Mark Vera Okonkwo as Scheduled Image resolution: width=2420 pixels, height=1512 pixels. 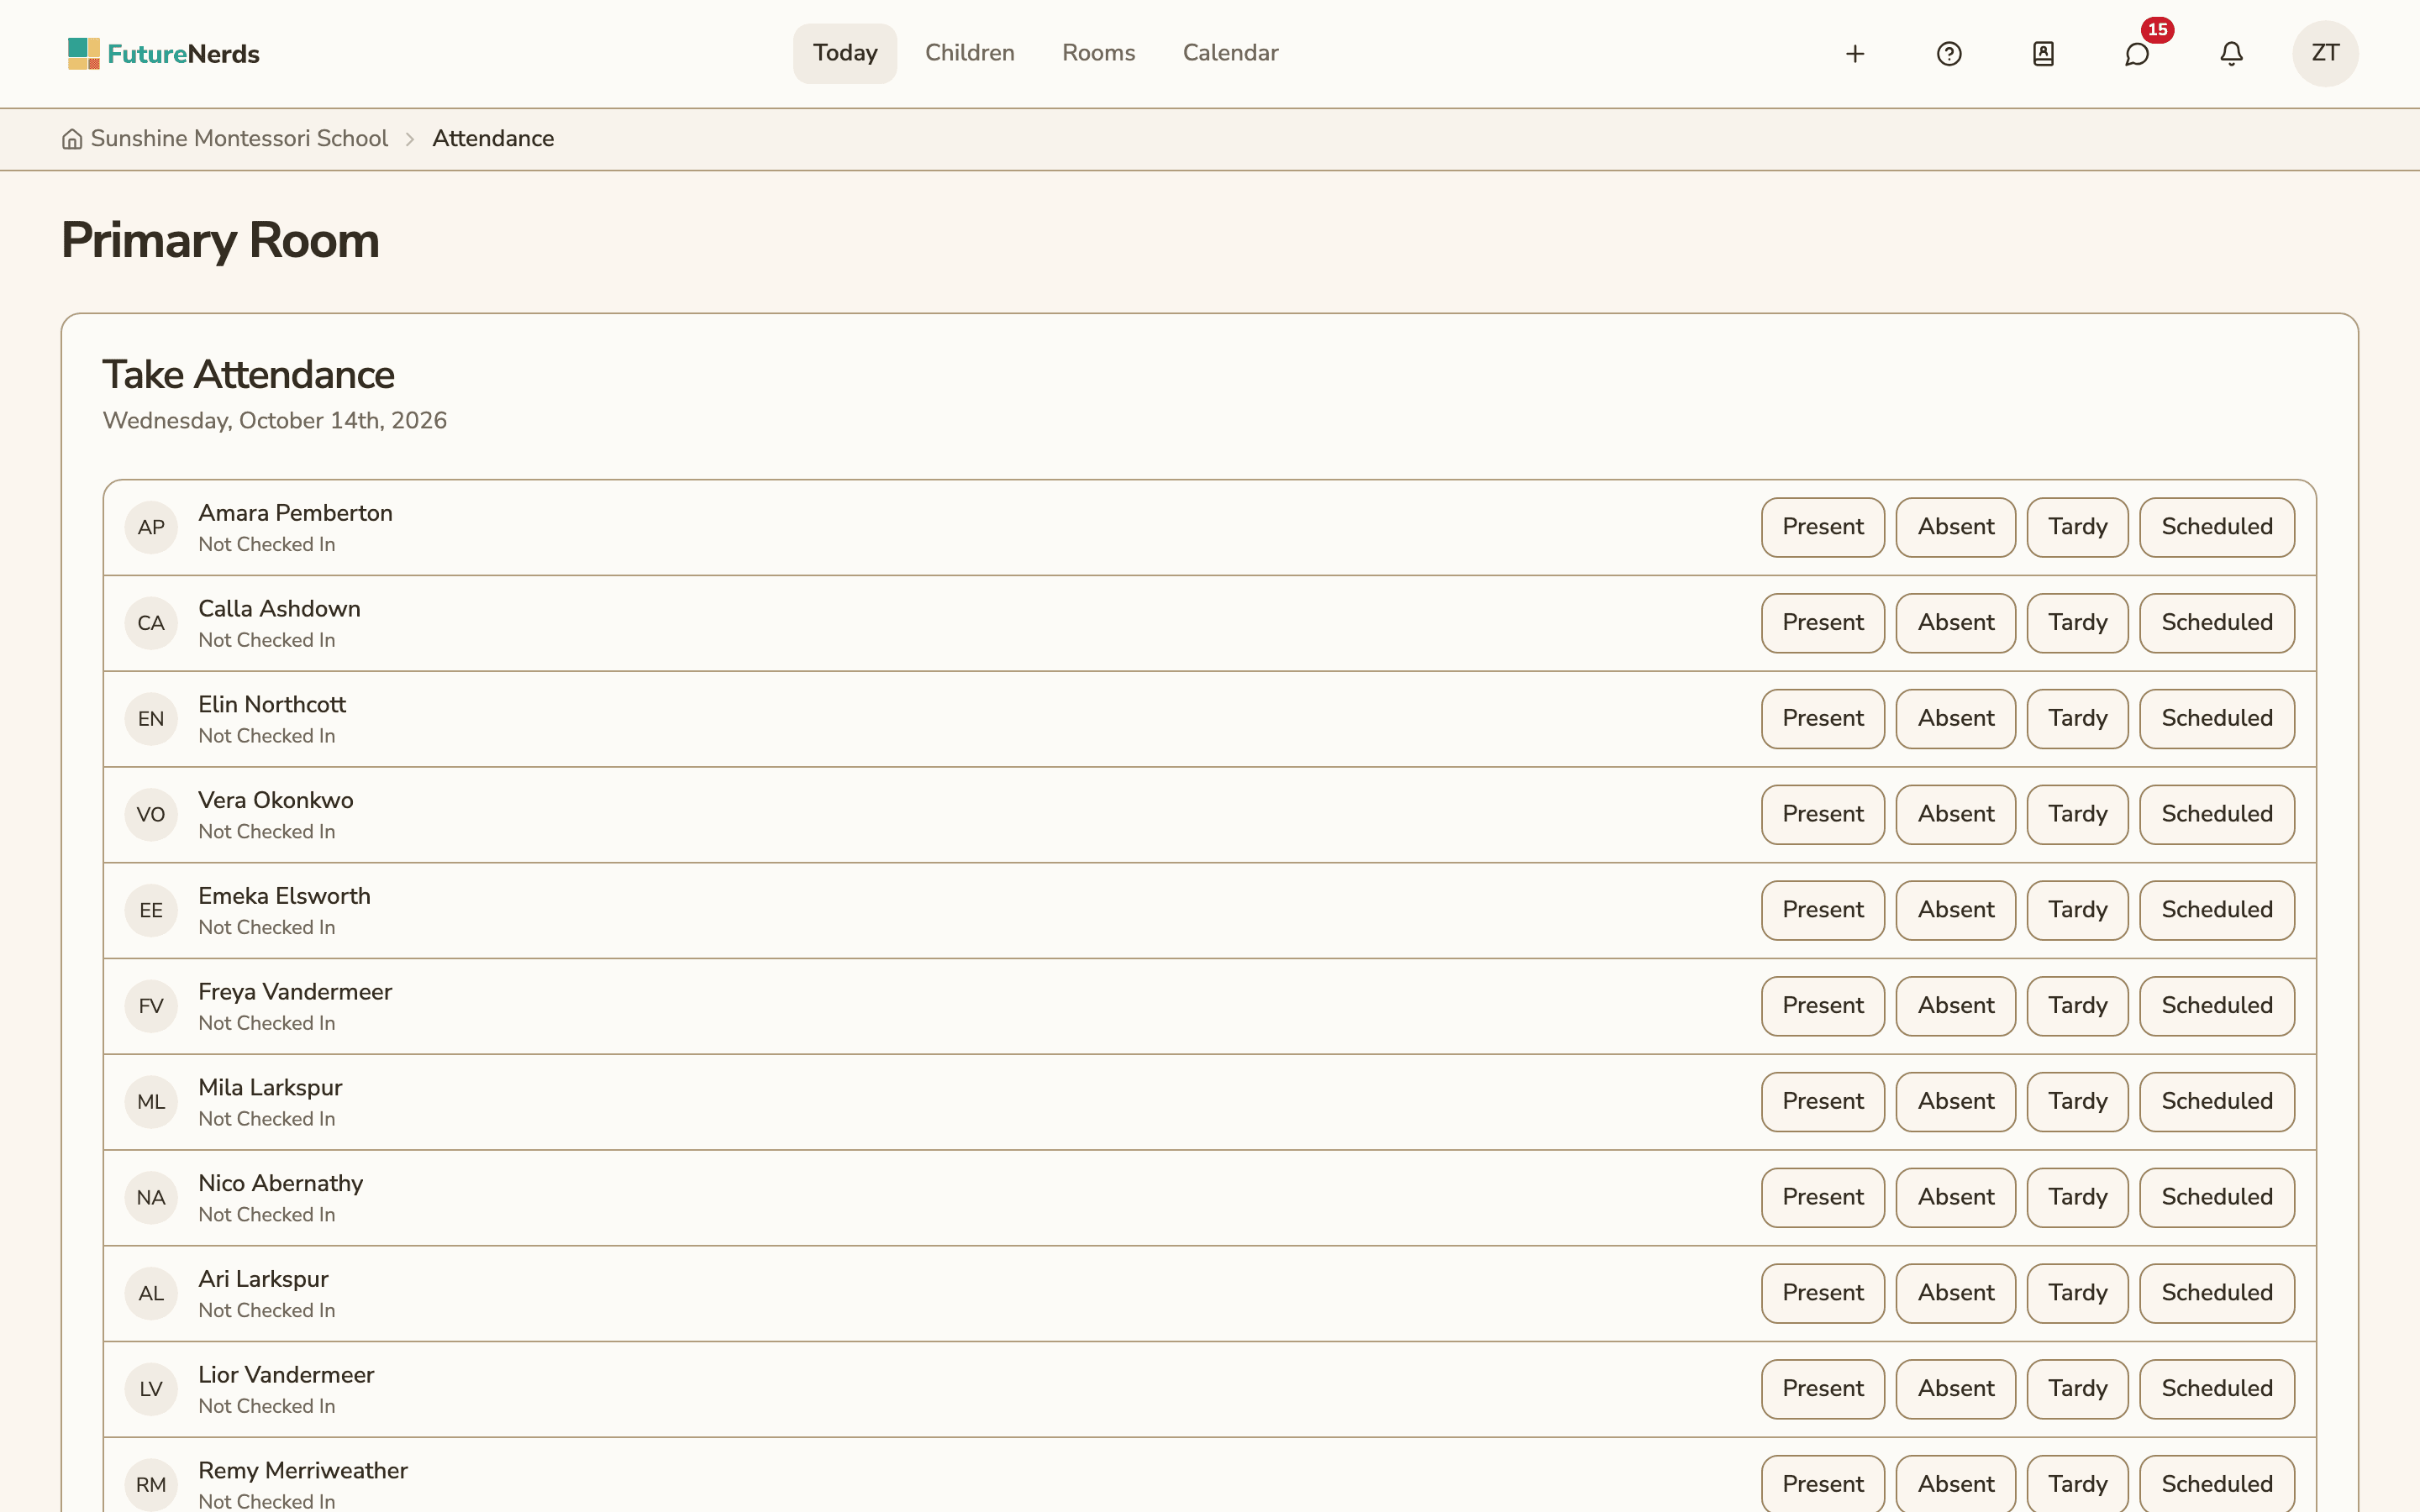2216,814
